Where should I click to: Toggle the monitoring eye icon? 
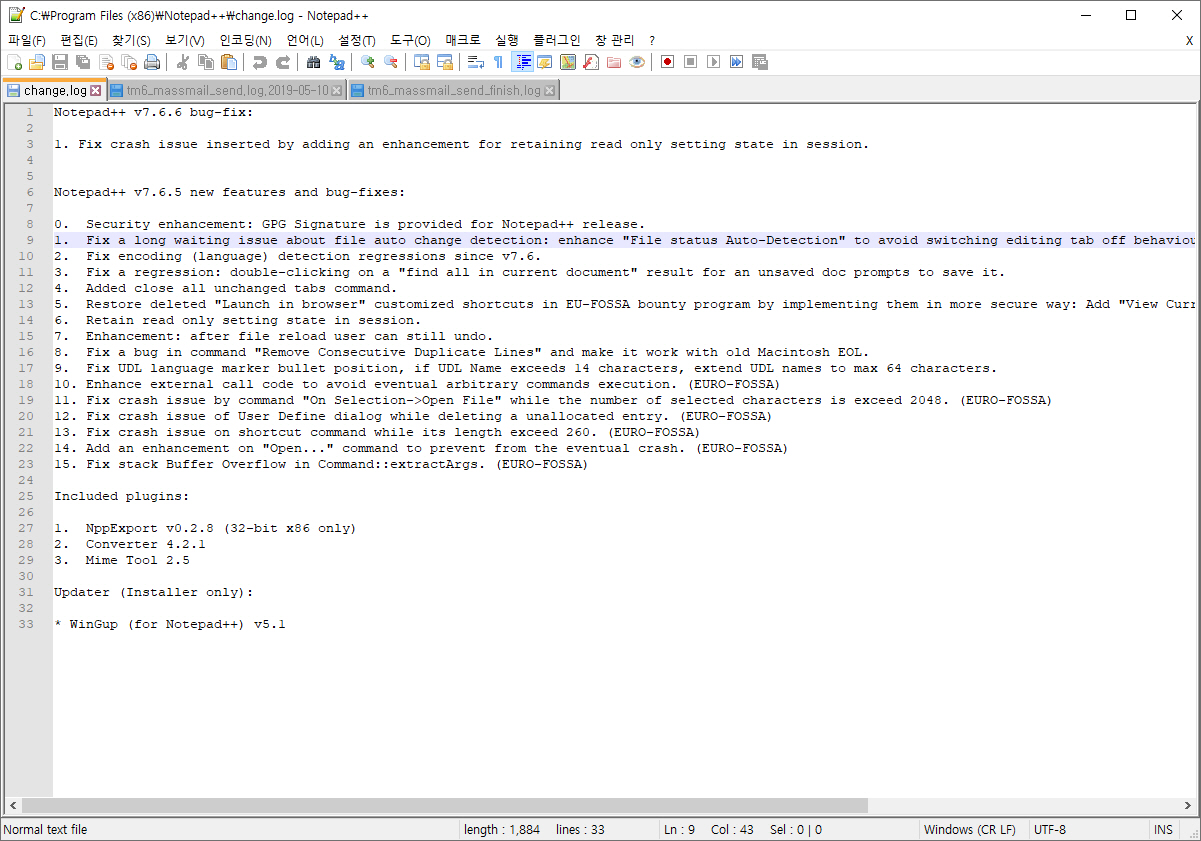tap(637, 62)
